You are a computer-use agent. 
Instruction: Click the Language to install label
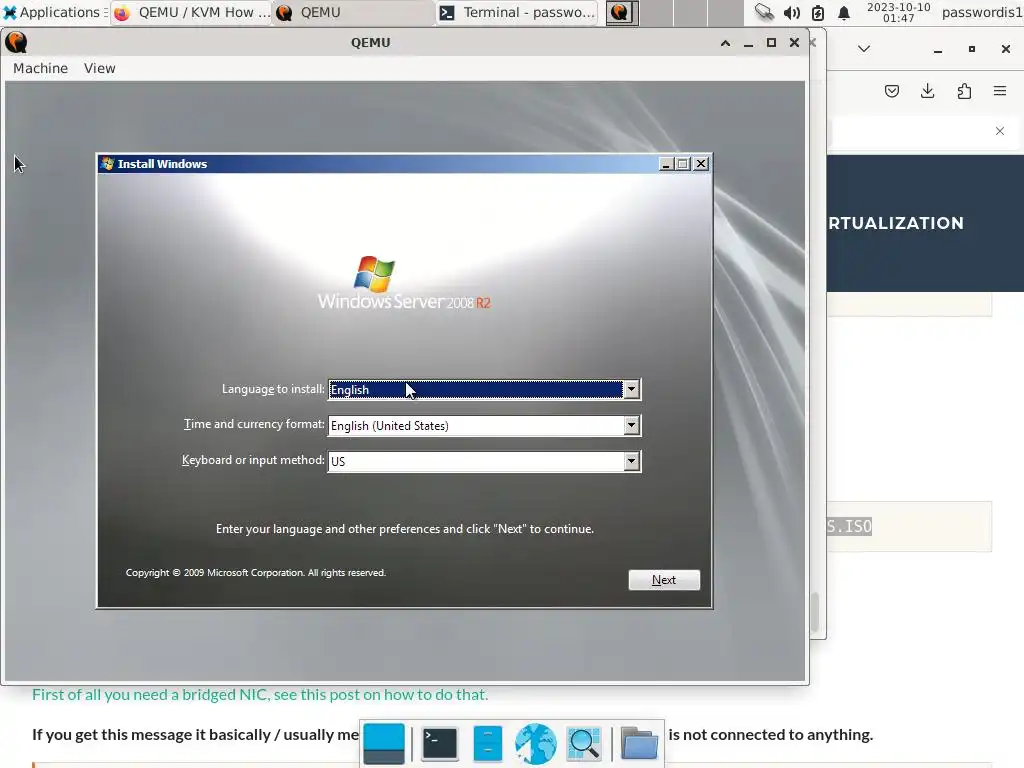click(x=273, y=389)
